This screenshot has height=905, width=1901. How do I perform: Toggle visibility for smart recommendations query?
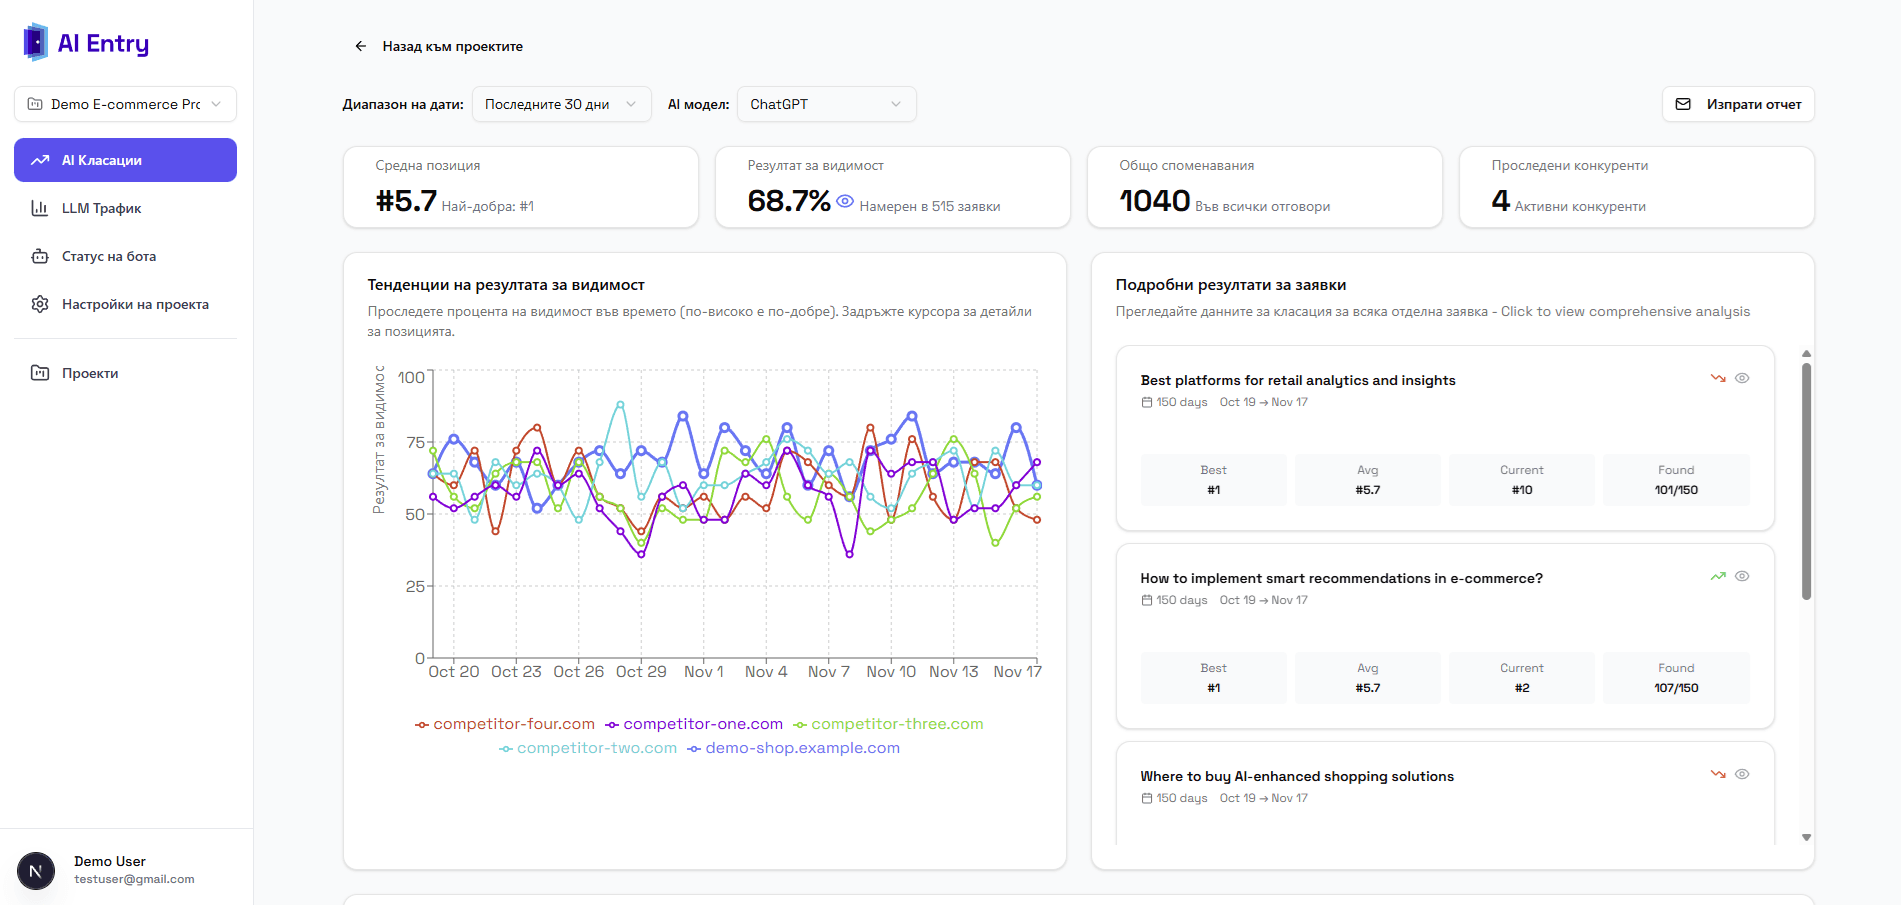tap(1743, 576)
